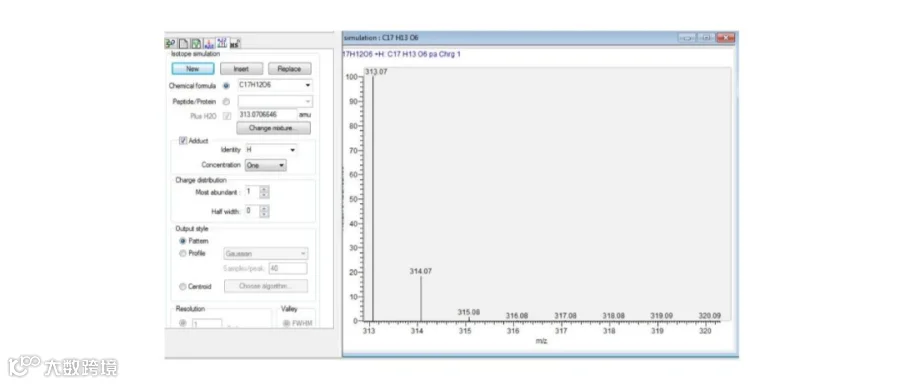
Task: Click the Choose algorithm button
Action: pyautogui.click(x=266, y=286)
